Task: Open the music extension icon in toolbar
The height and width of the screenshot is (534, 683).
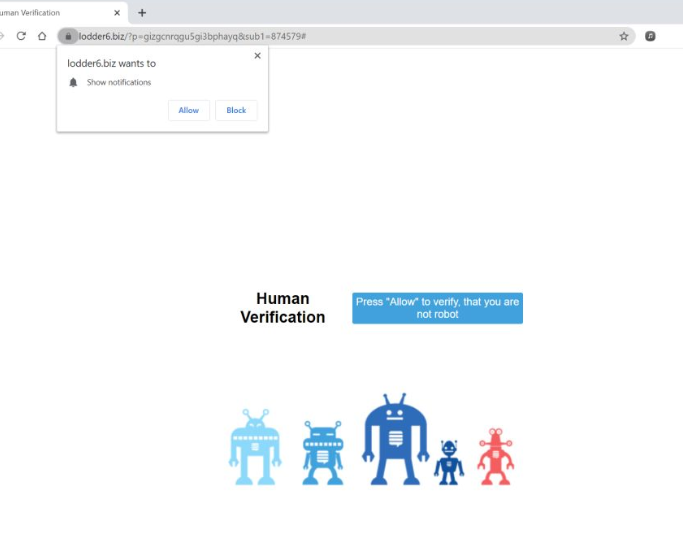Action: (x=650, y=36)
